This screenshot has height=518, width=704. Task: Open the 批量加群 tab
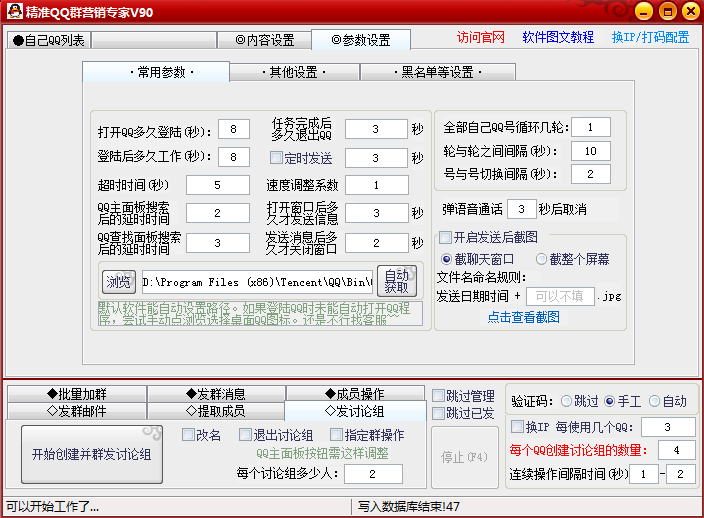tap(77, 394)
